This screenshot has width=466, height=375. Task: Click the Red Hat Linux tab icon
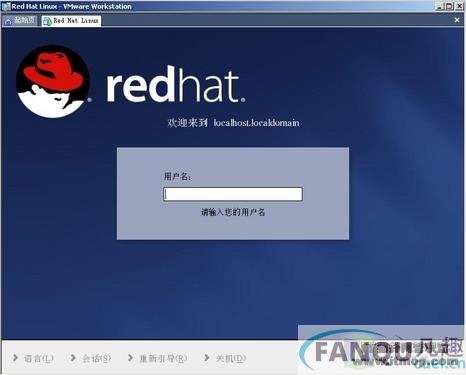pyautogui.click(x=47, y=21)
